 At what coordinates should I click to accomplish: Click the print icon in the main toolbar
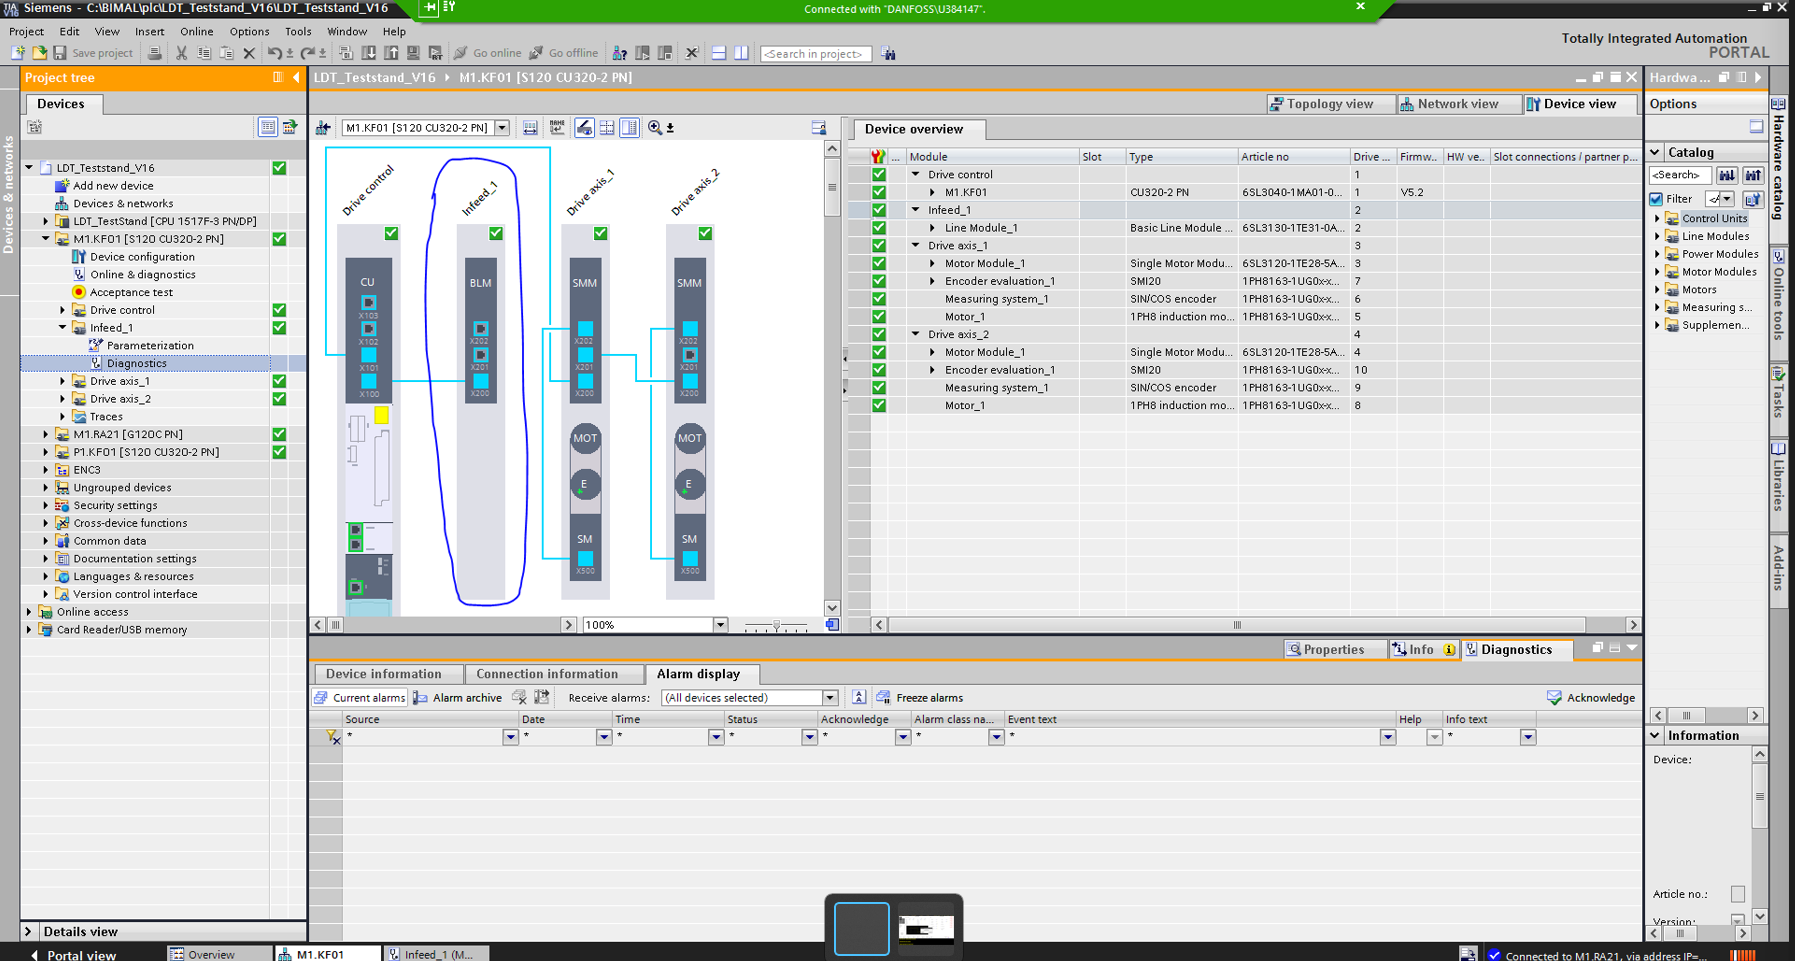(x=154, y=53)
